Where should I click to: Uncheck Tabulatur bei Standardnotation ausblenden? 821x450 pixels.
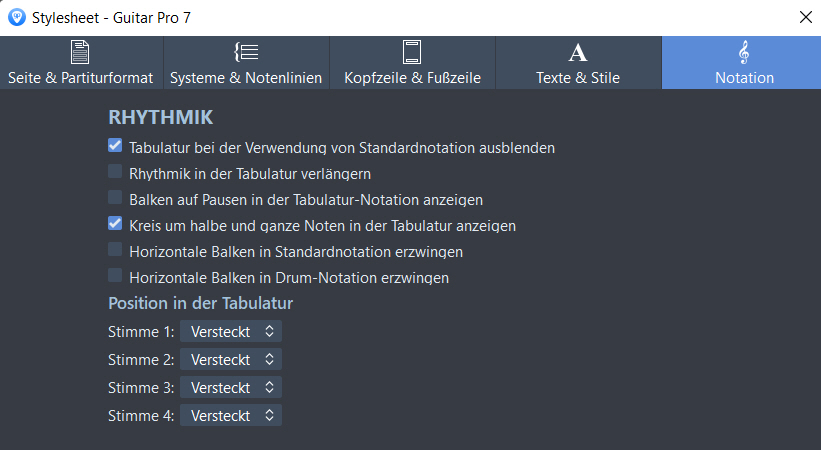(115, 146)
